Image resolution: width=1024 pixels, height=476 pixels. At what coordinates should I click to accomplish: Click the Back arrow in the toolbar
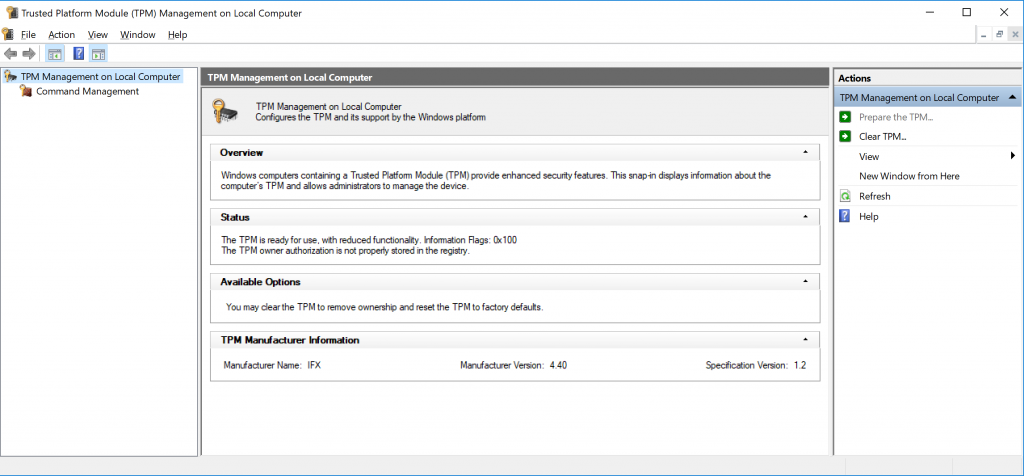(x=10, y=54)
